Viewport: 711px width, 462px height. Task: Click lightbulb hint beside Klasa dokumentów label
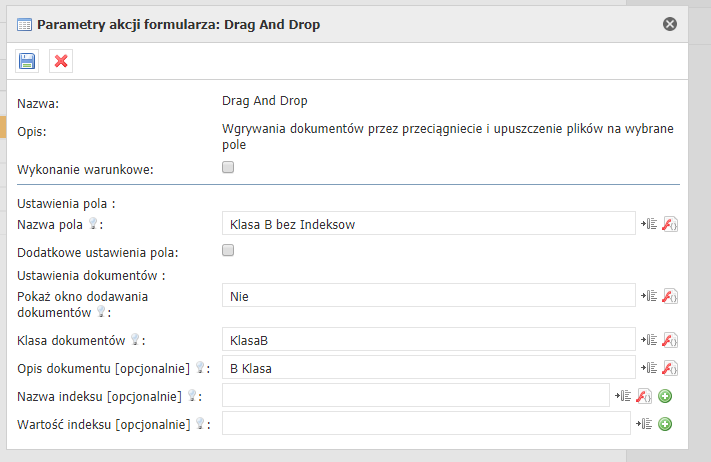[135, 340]
